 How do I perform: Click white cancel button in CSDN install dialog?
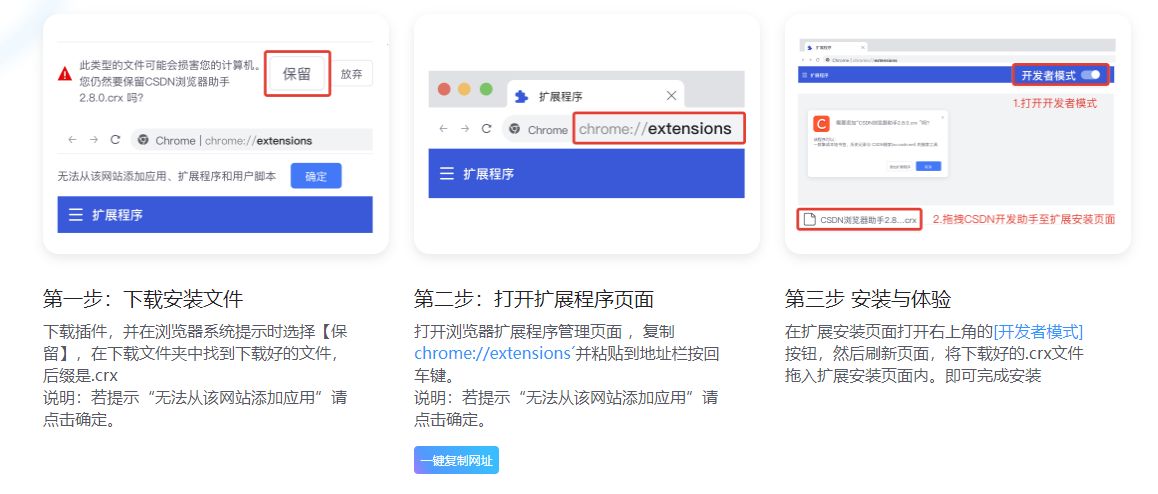pos(900,166)
